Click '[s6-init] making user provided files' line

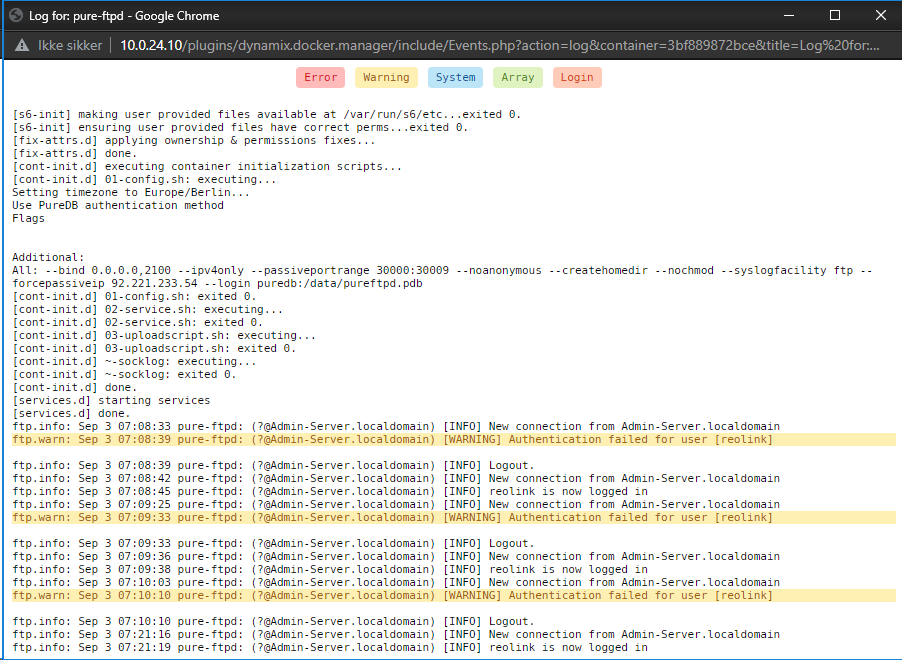click(x=266, y=115)
